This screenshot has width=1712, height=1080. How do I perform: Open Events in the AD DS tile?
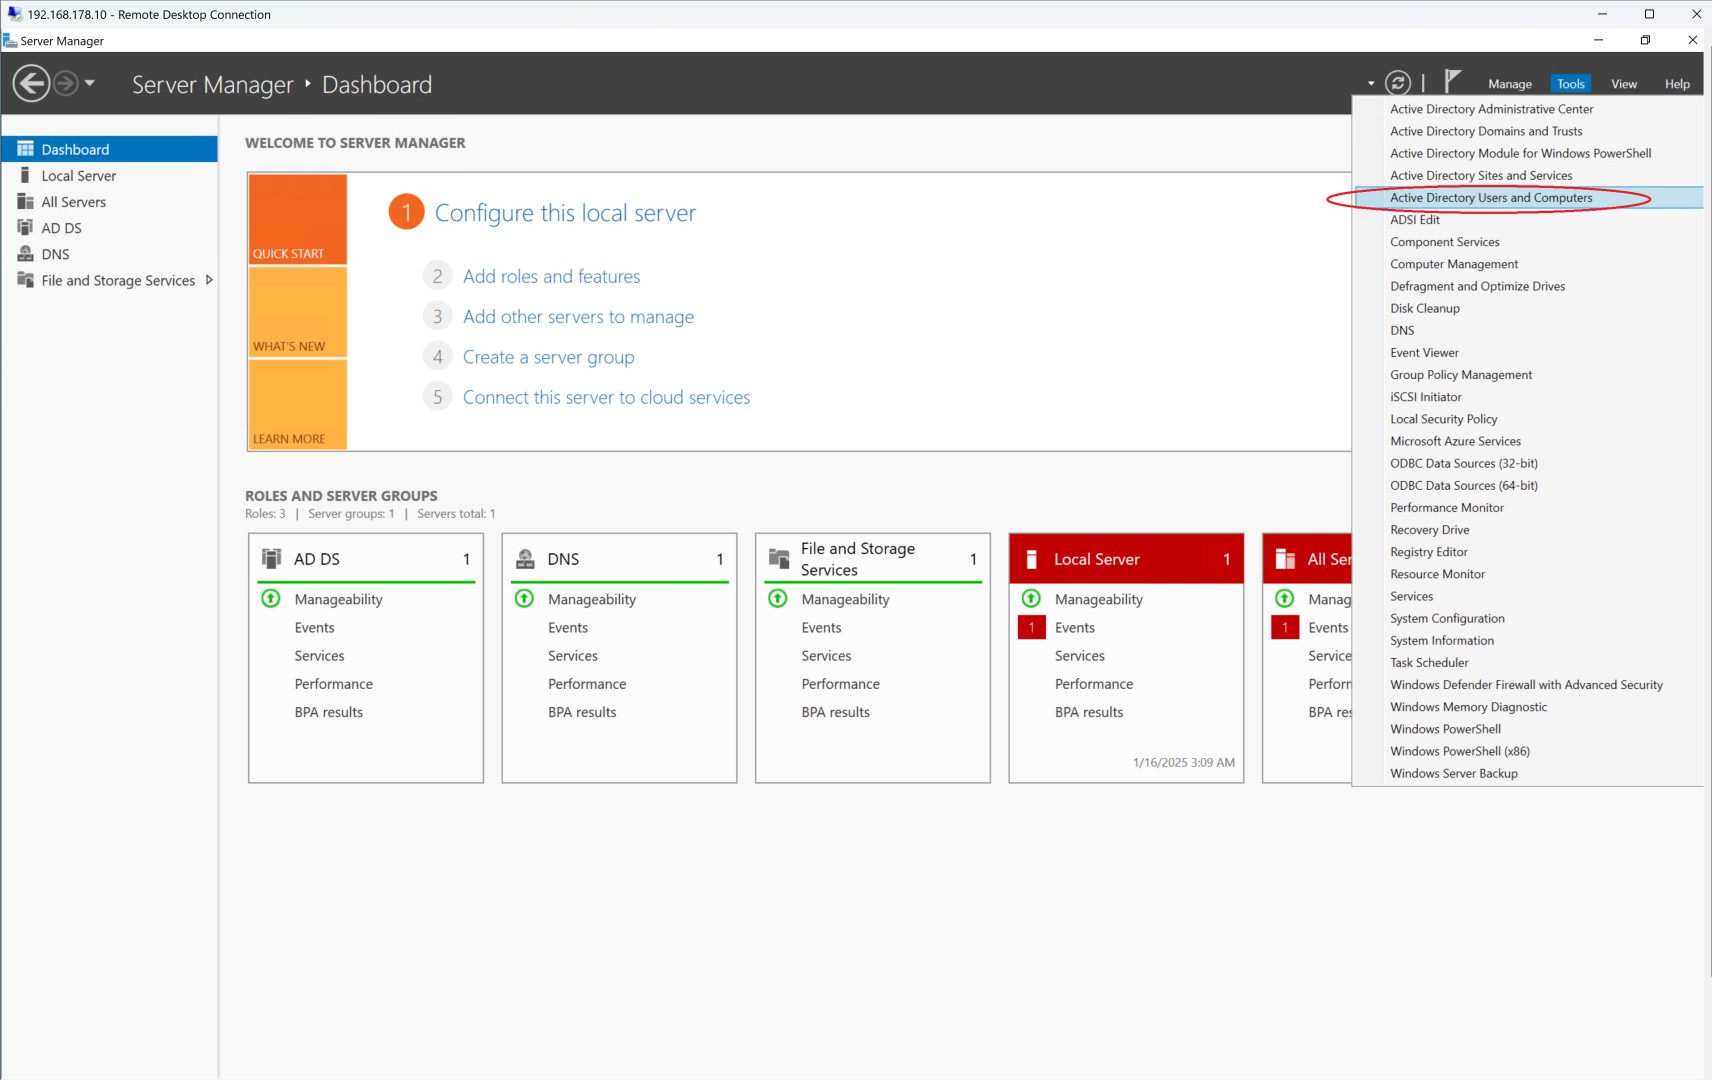click(x=314, y=628)
